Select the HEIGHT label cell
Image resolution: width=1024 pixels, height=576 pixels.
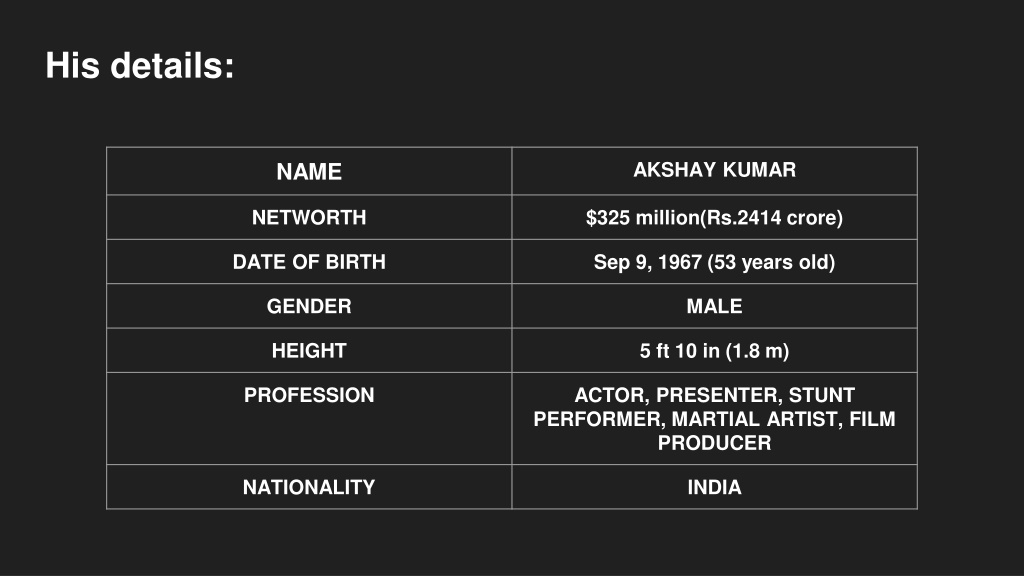309,351
